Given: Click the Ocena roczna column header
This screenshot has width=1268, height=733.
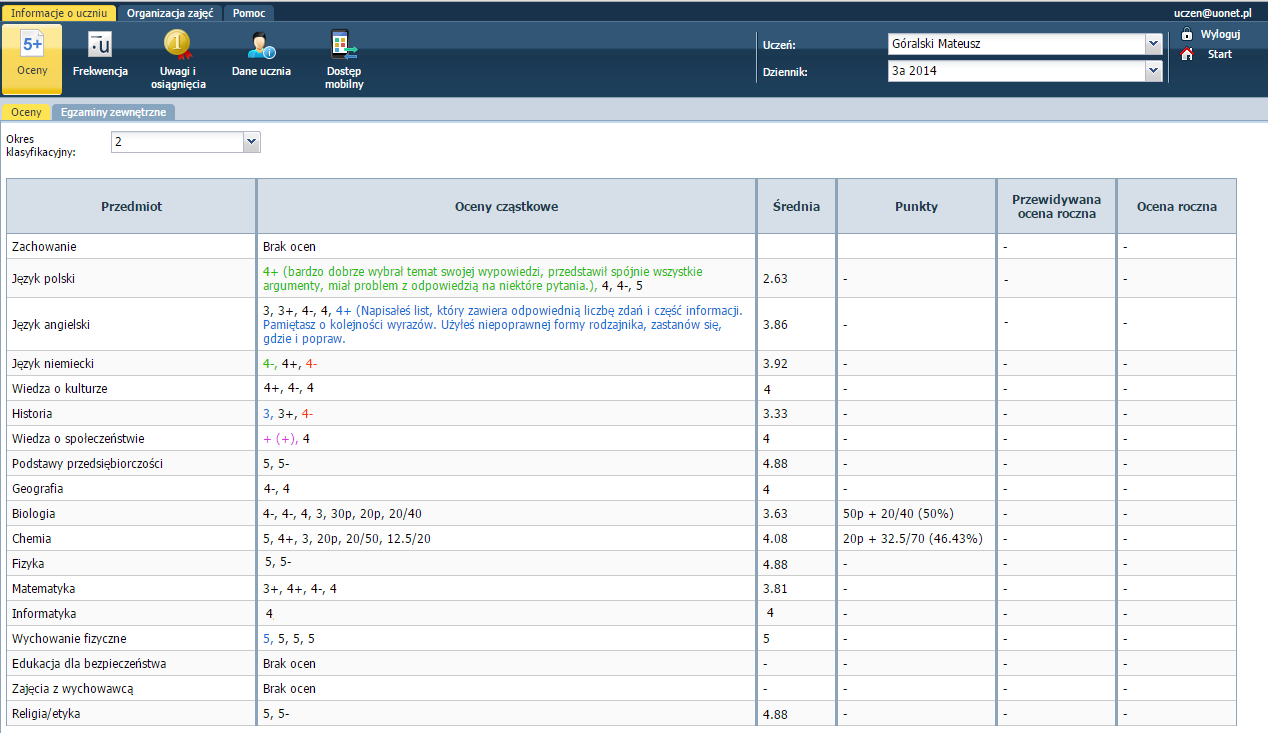Looking at the screenshot, I should point(1176,206).
